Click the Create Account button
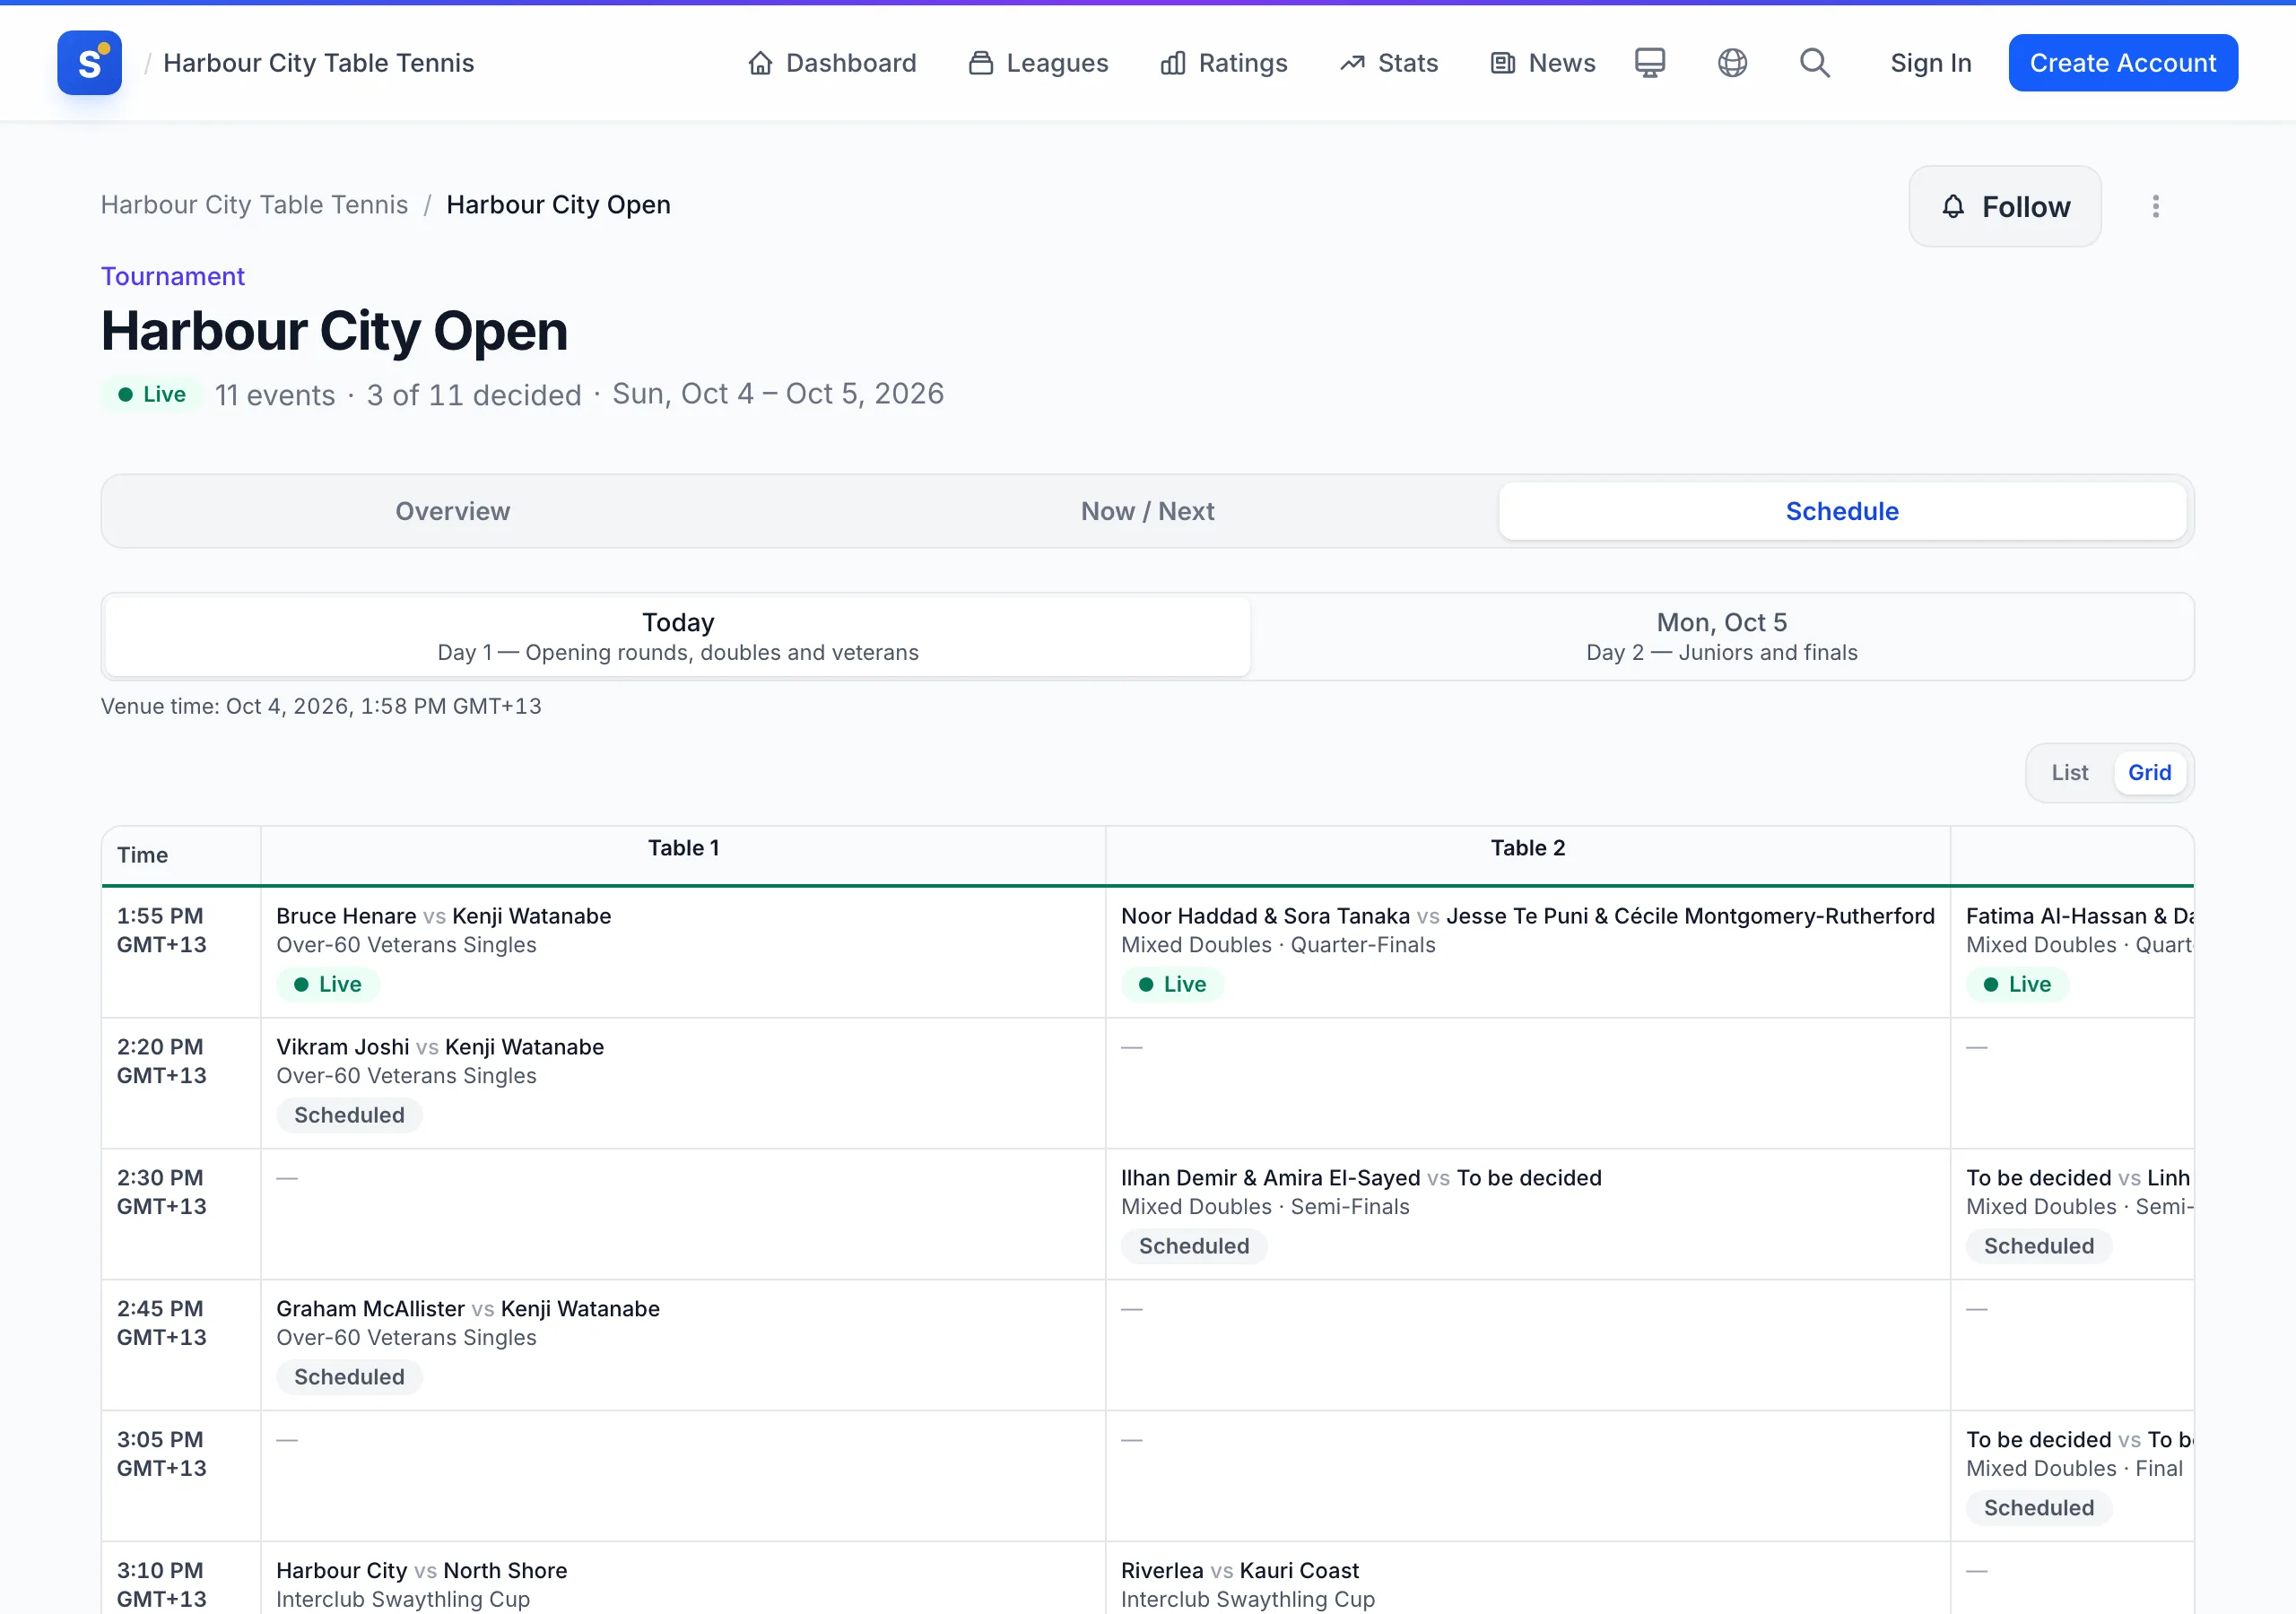Image resolution: width=2296 pixels, height=1614 pixels. (2122, 63)
